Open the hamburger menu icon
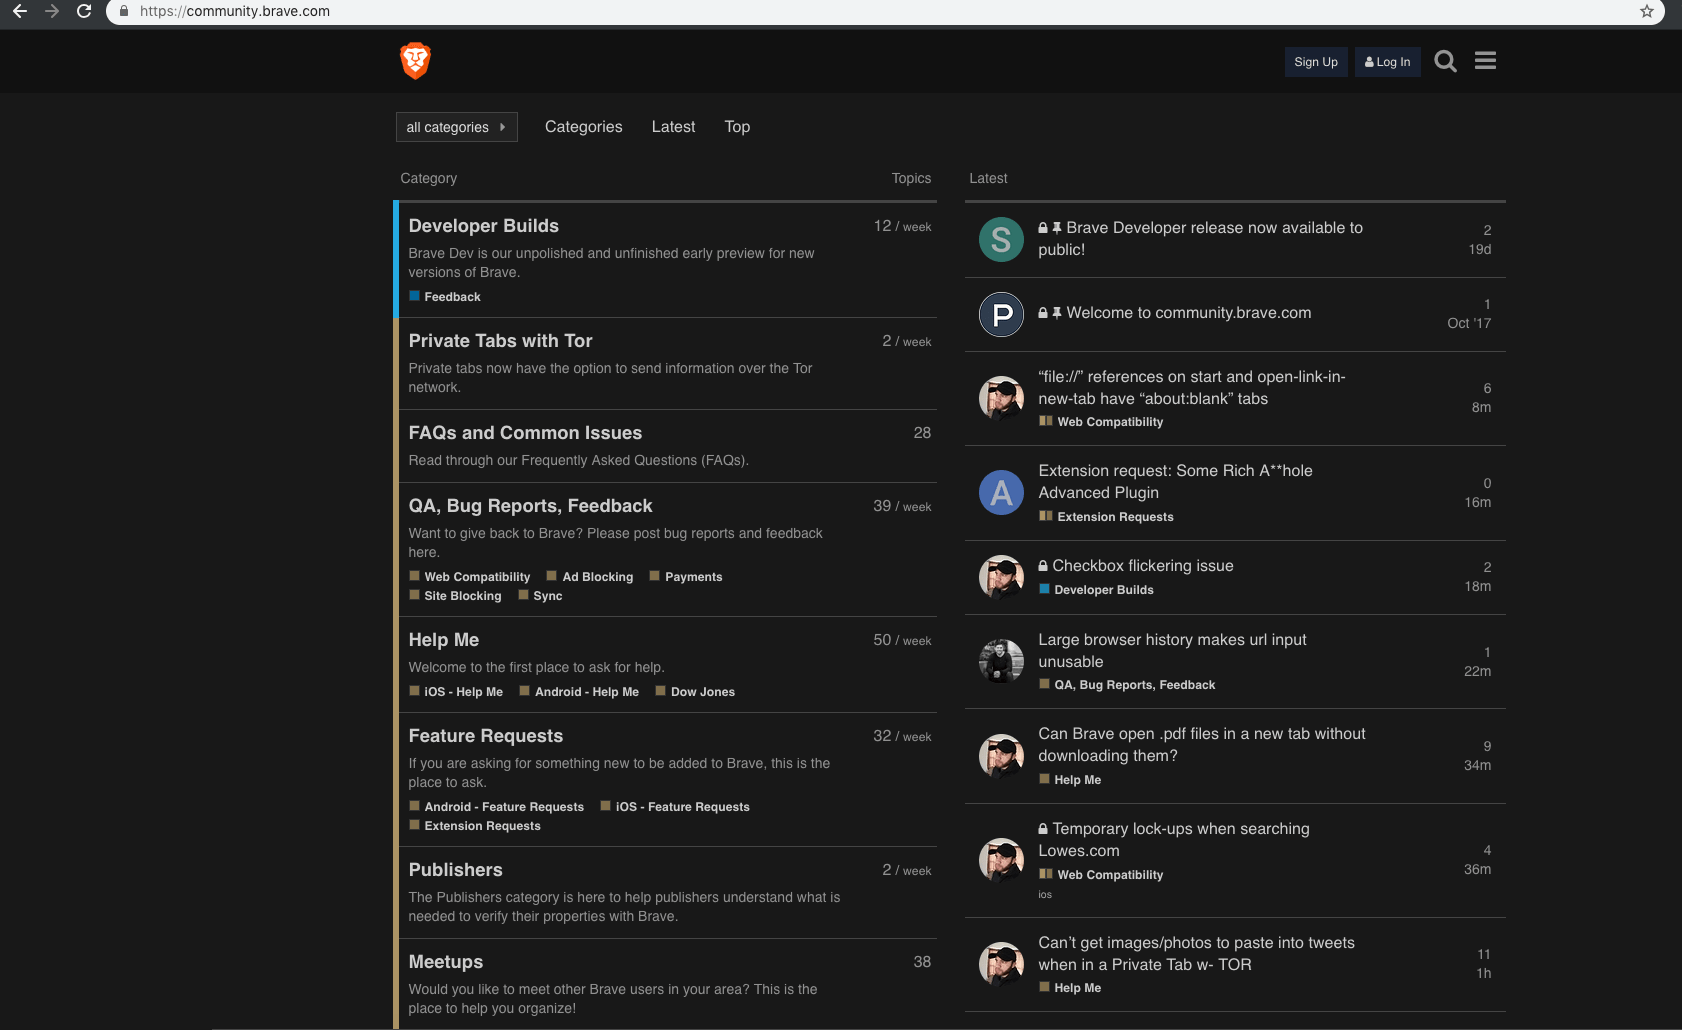The height and width of the screenshot is (1030, 1682). [x=1485, y=61]
